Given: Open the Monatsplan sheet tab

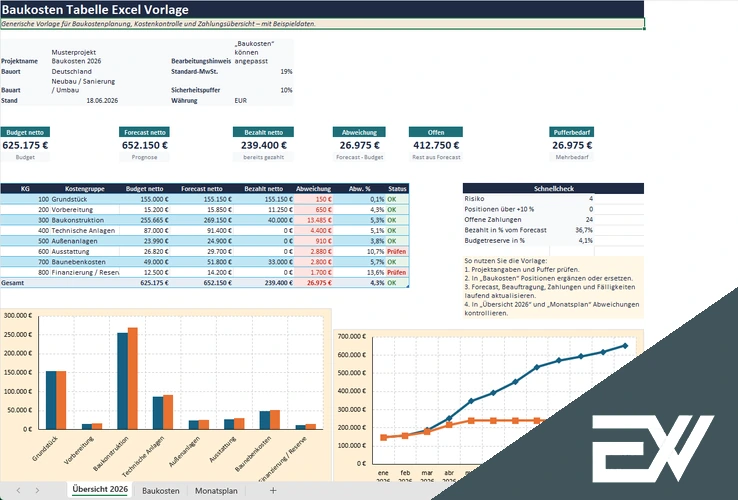Looking at the screenshot, I should pos(216,491).
